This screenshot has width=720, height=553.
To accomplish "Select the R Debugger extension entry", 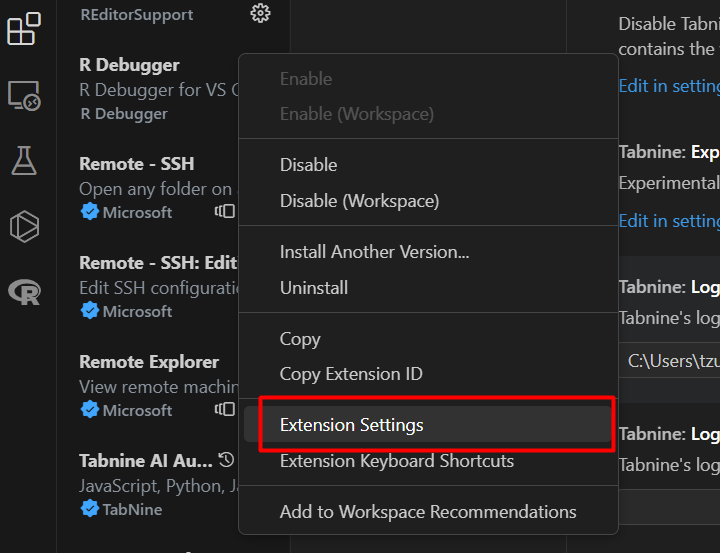I will point(159,89).
